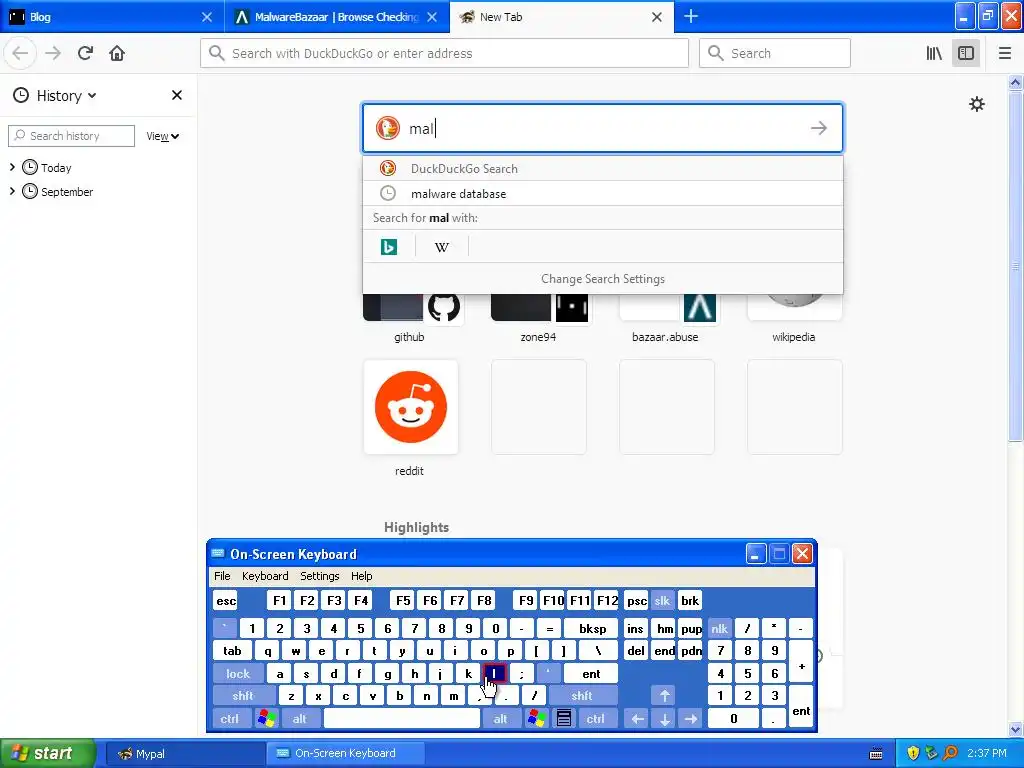
Task: Open the bazaar.abuse top site tile
Action: [x=665, y=319]
